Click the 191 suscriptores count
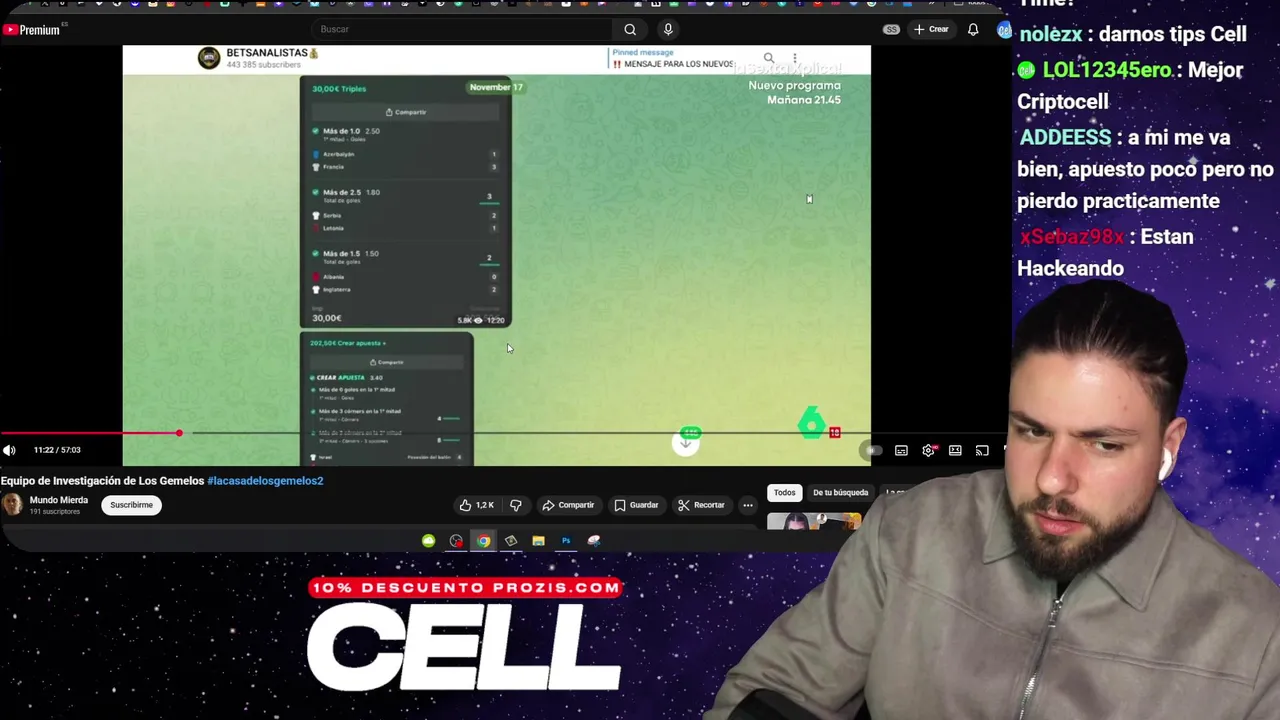Image resolution: width=1280 pixels, height=720 pixels. [54, 511]
